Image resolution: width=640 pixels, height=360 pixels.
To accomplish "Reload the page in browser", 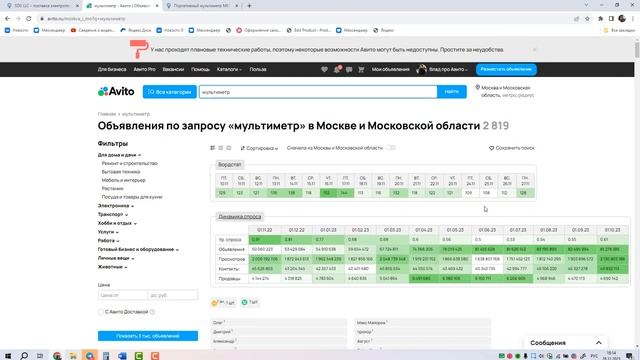I will click(x=29, y=18).
